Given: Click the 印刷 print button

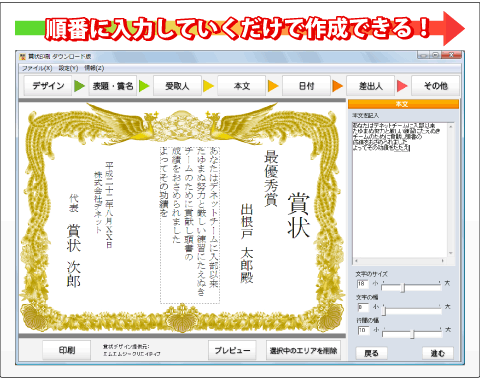Looking at the screenshot, I should (x=67, y=350).
